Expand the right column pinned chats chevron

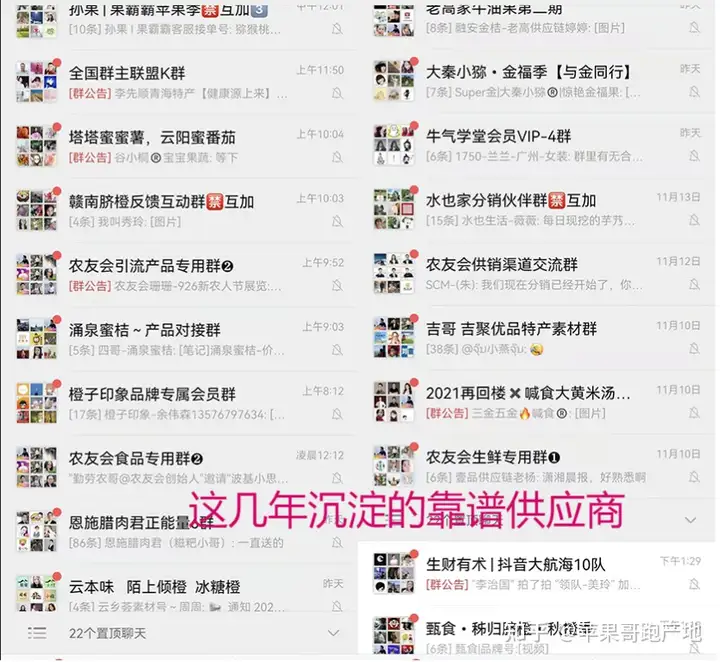coord(690,520)
